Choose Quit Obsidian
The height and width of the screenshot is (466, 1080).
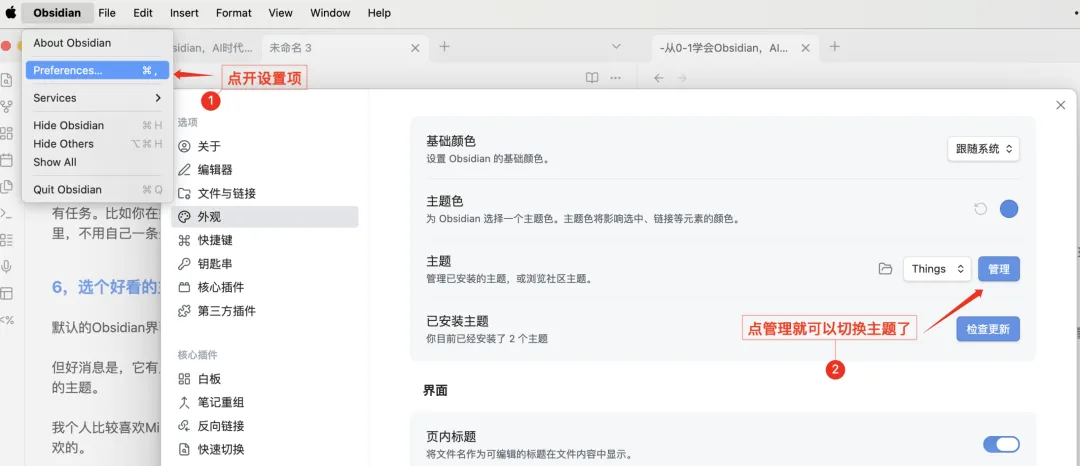[97, 189]
